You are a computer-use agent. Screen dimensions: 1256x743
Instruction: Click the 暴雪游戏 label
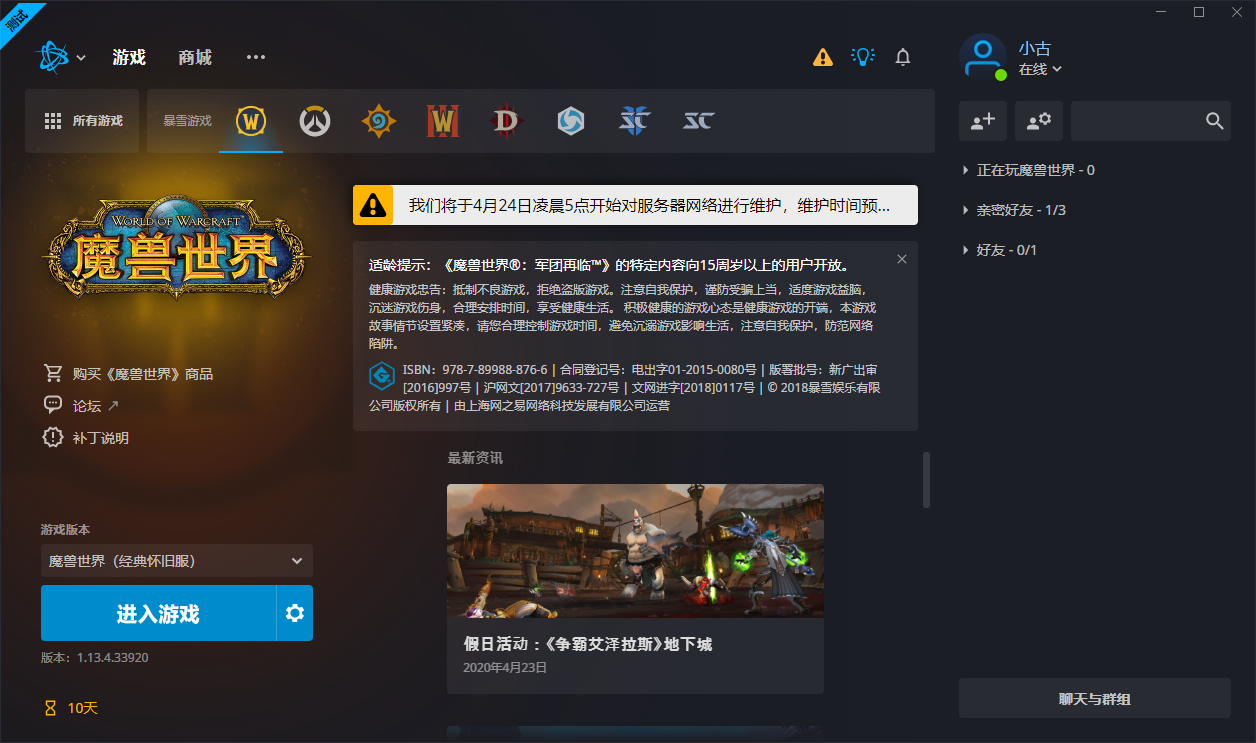(x=187, y=121)
